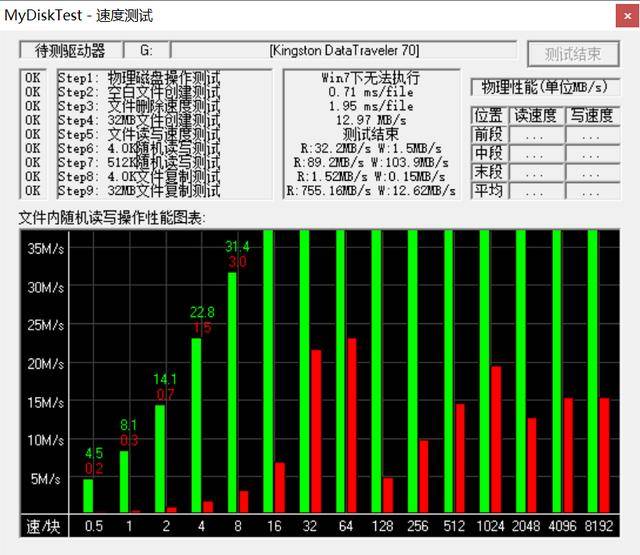
Task: Click the 测试结束 button
Action: [573, 54]
